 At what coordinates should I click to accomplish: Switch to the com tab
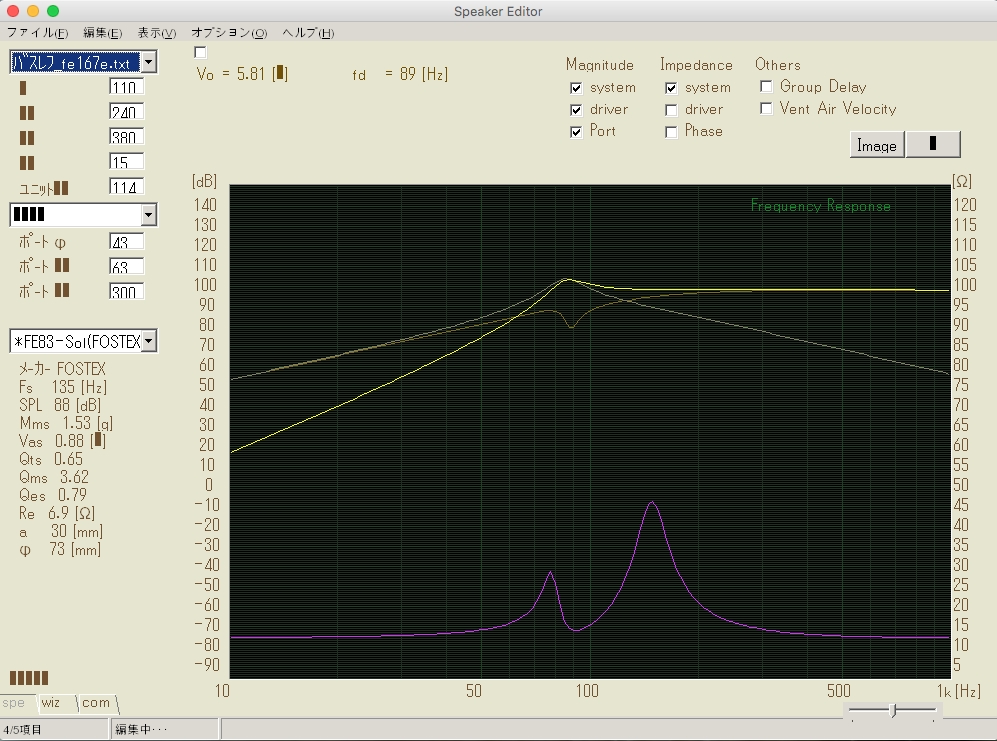pos(96,703)
